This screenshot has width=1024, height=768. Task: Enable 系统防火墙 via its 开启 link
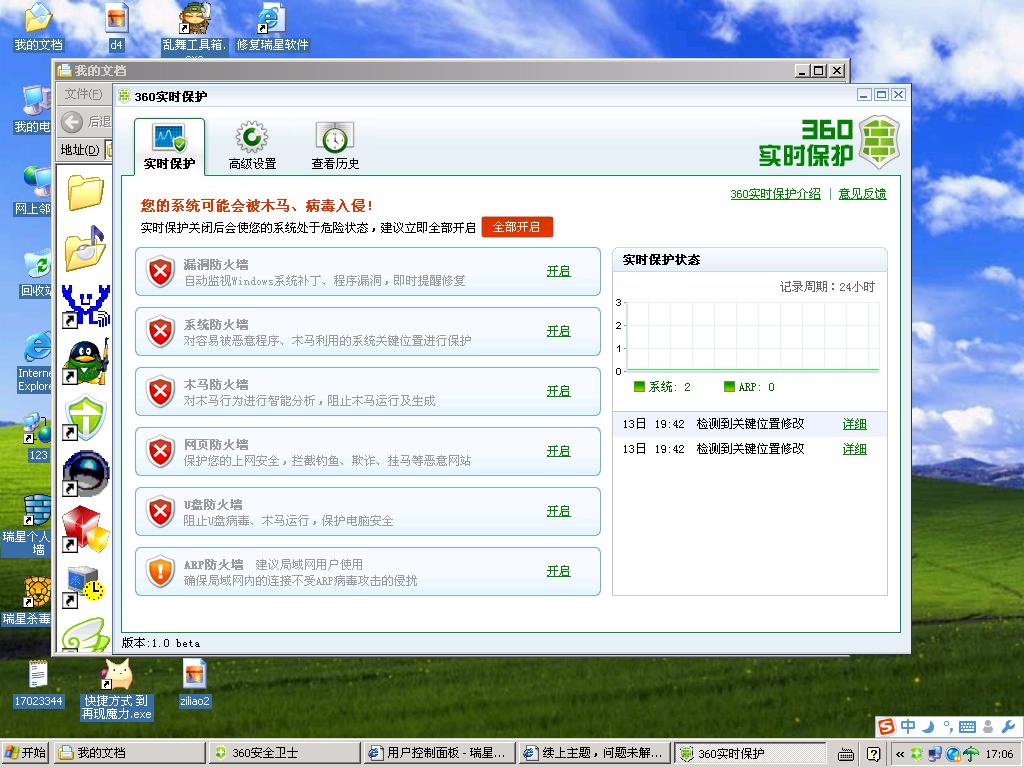coord(558,331)
